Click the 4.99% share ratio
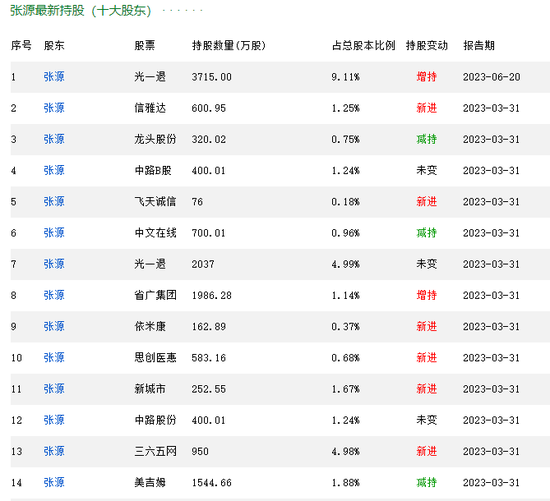The height and width of the screenshot is (501, 550). (x=346, y=265)
